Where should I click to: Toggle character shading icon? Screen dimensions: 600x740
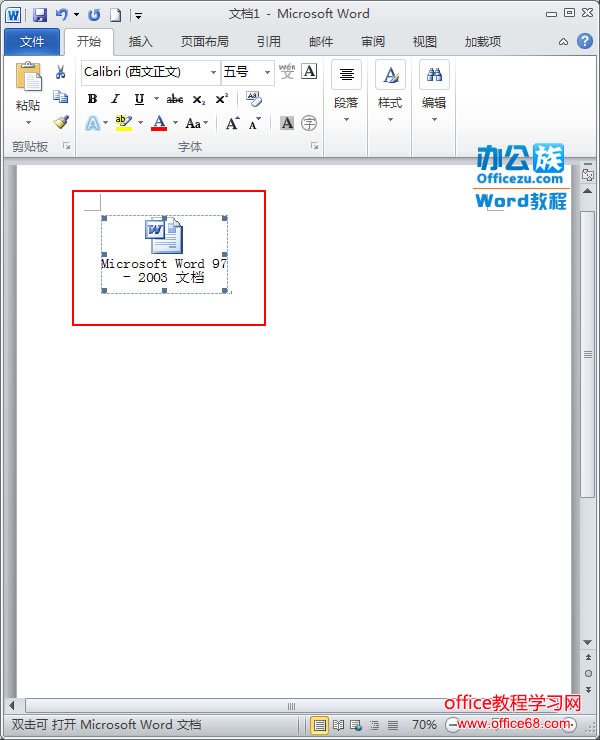[x=287, y=123]
